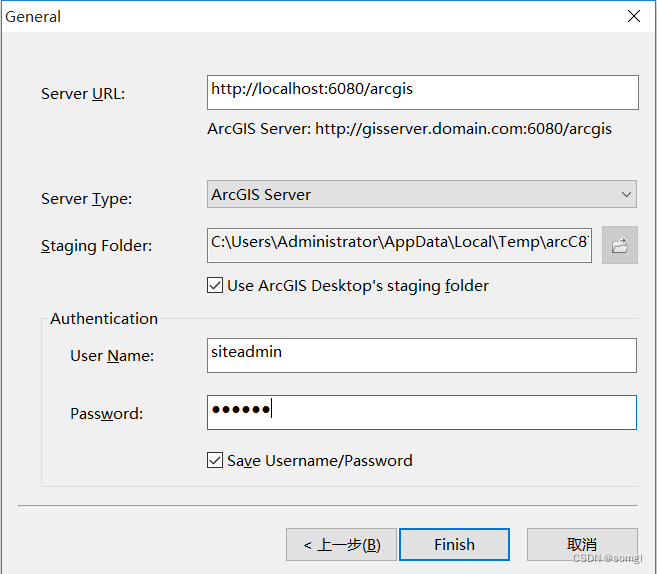657x574 pixels.
Task: Click the User Name label
Action: coord(112,356)
